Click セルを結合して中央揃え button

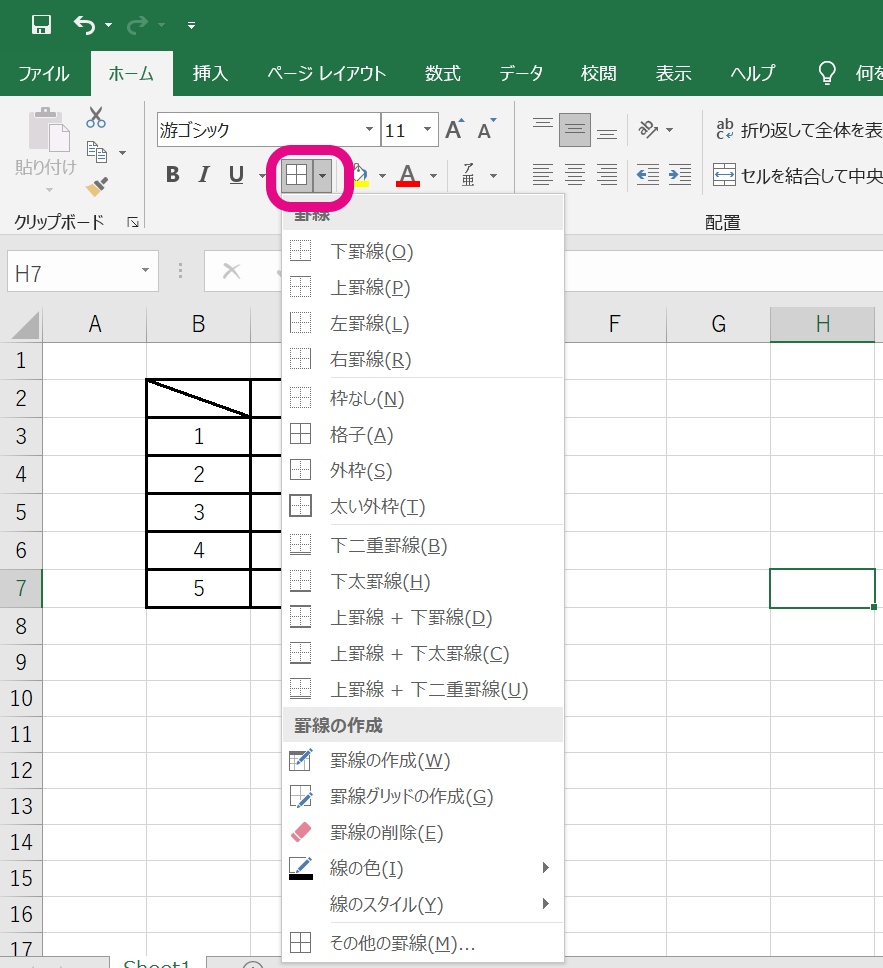[x=798, y=176]
